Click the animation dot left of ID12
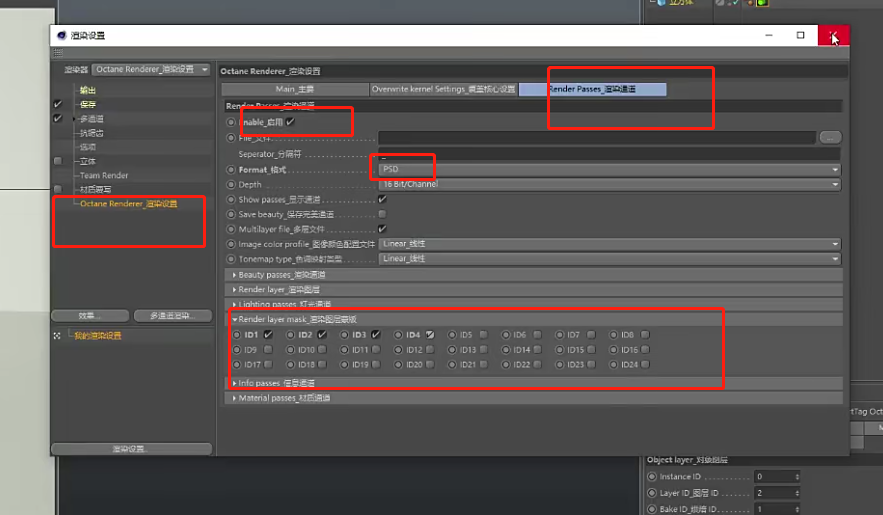This screenshot has width=883, height=515. coord(398,350)
